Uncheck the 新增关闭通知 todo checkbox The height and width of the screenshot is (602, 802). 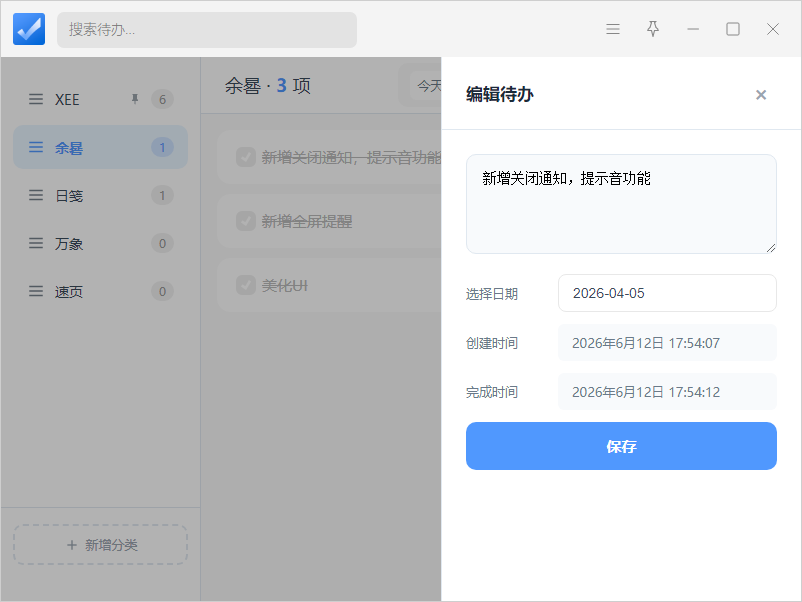[246, 157]
